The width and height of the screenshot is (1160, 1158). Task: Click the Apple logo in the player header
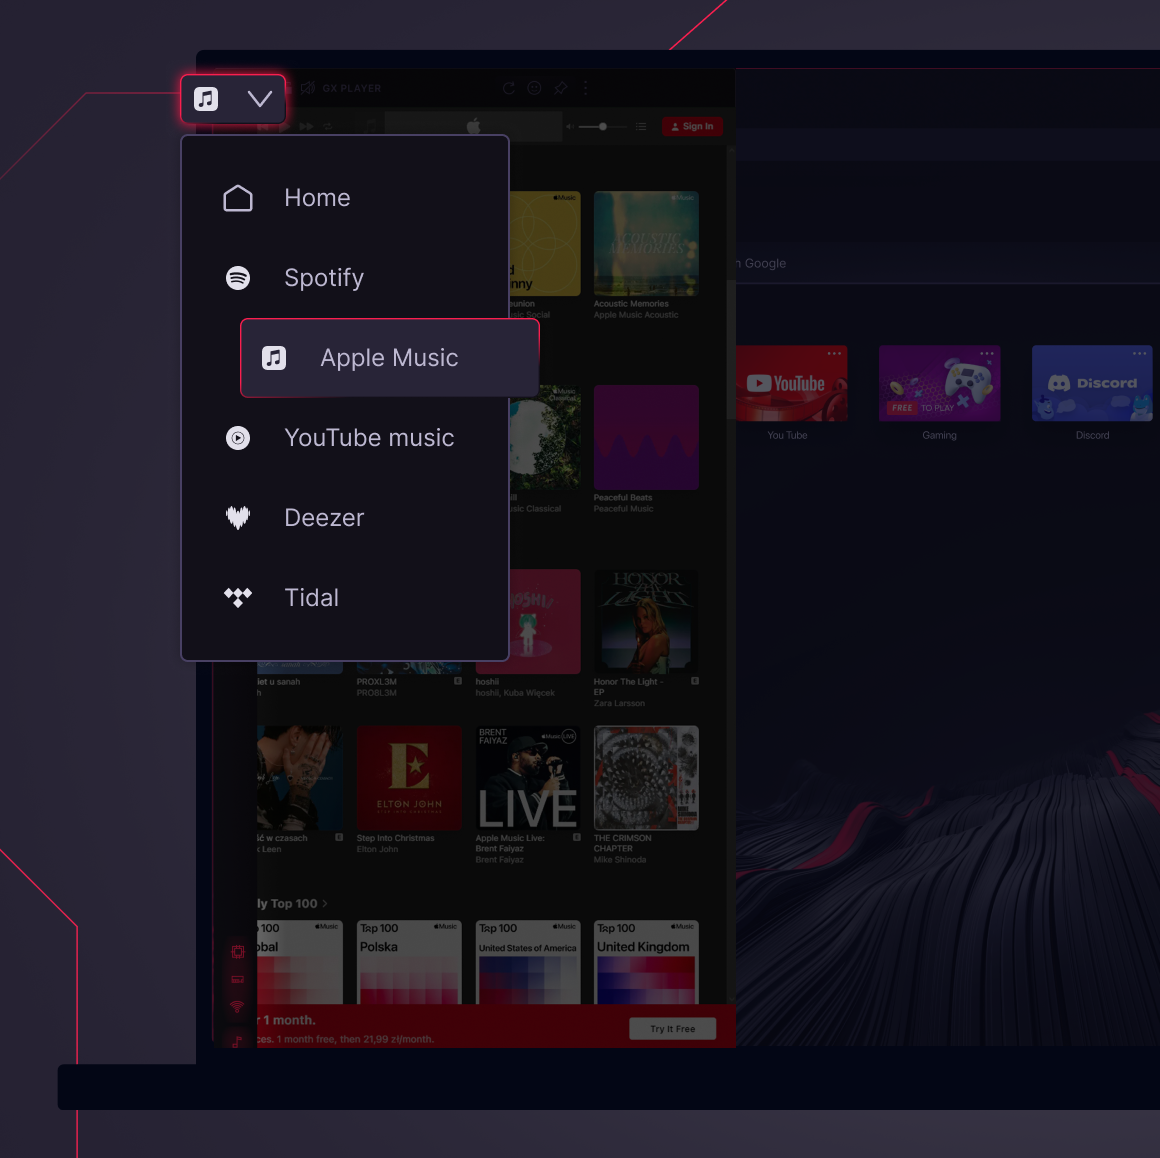click(474, 124)
